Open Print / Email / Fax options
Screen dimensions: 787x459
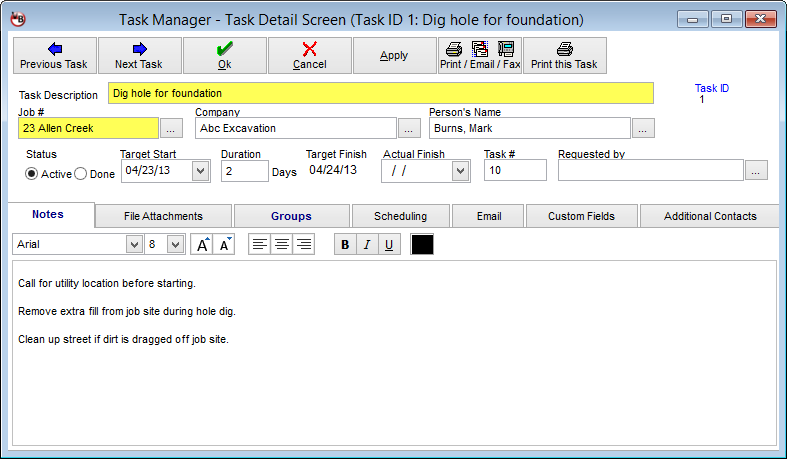pos(480,56)
